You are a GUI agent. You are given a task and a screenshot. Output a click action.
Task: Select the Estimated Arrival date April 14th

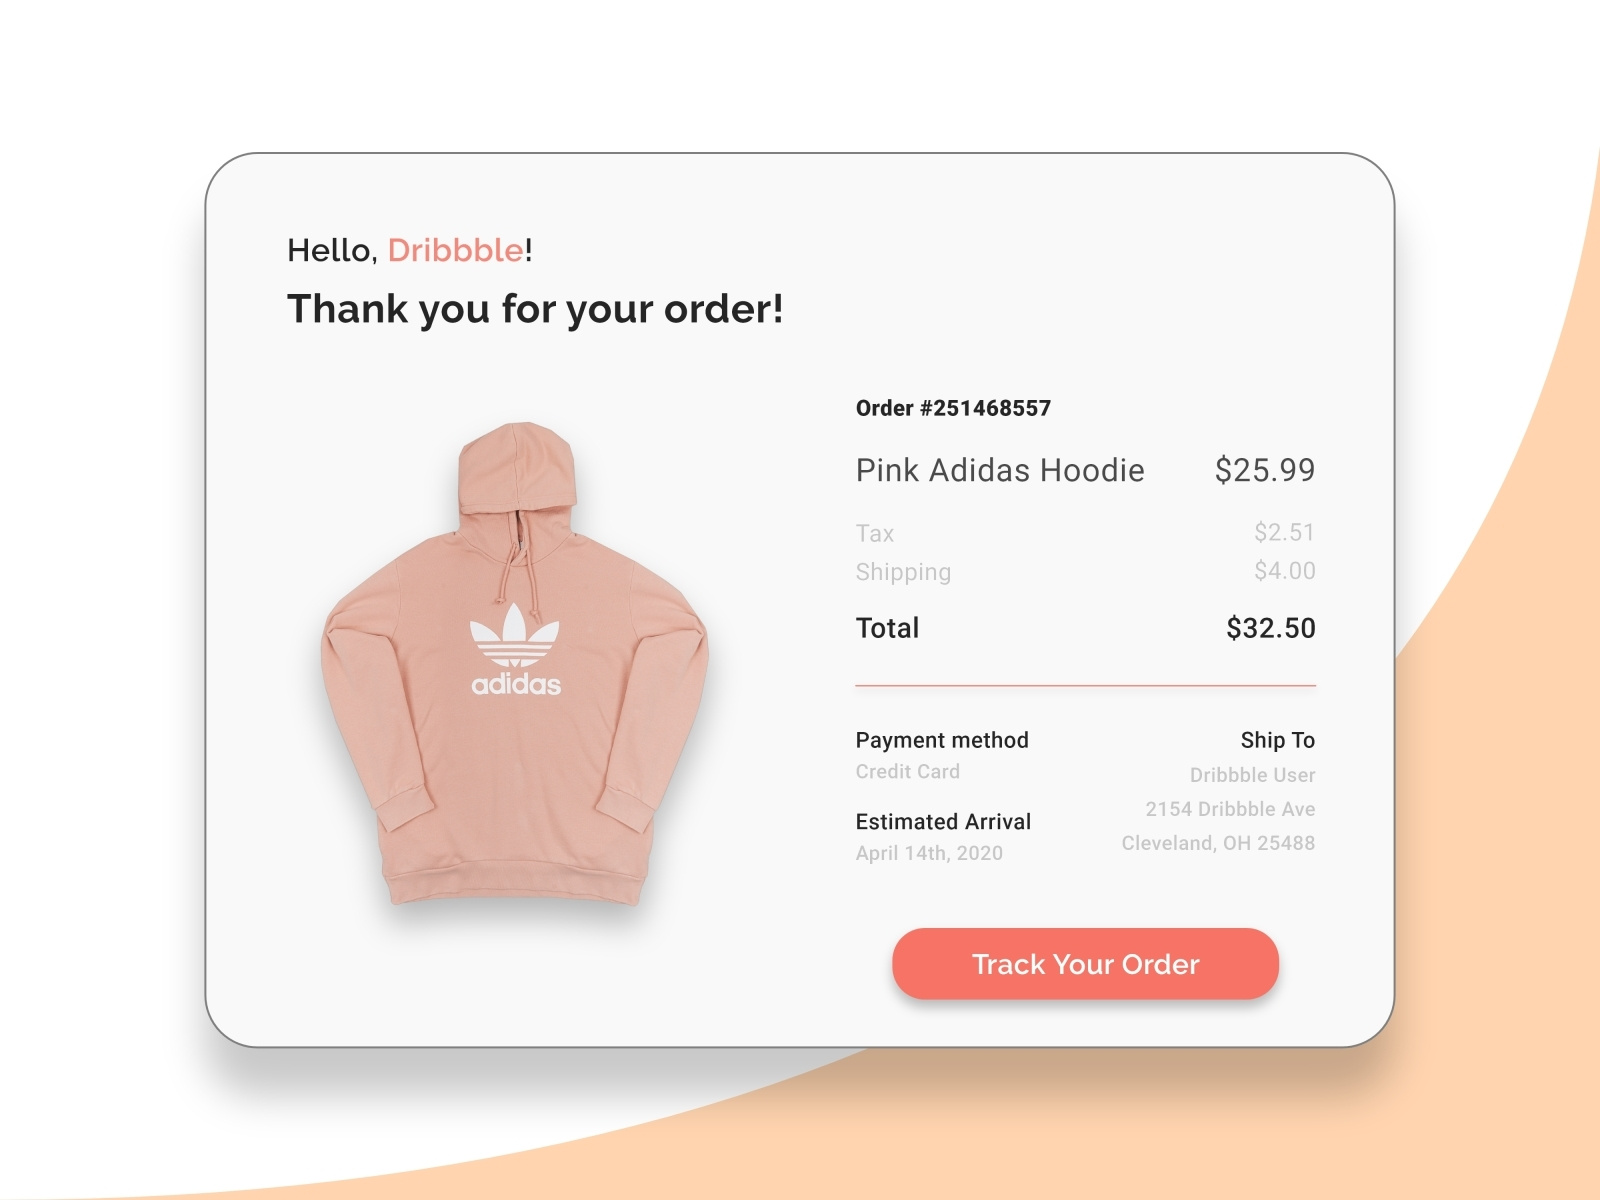point(929,853)
